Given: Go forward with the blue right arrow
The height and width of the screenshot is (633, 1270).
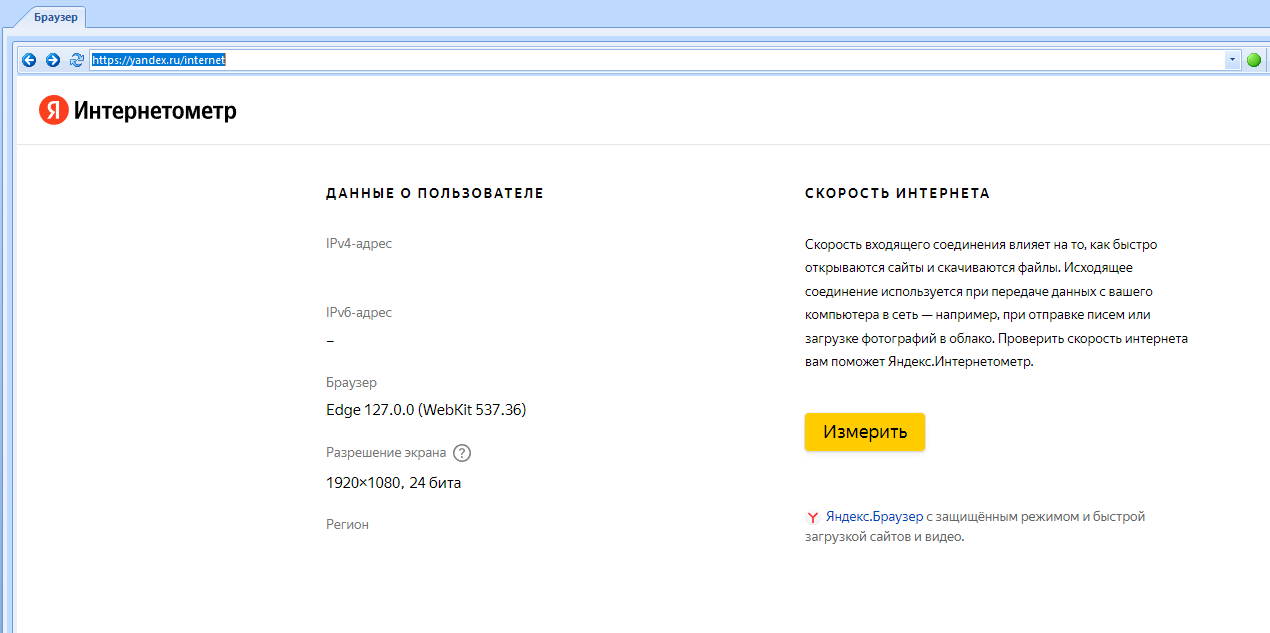Looking at the screenshot, I should pos(53,60).
